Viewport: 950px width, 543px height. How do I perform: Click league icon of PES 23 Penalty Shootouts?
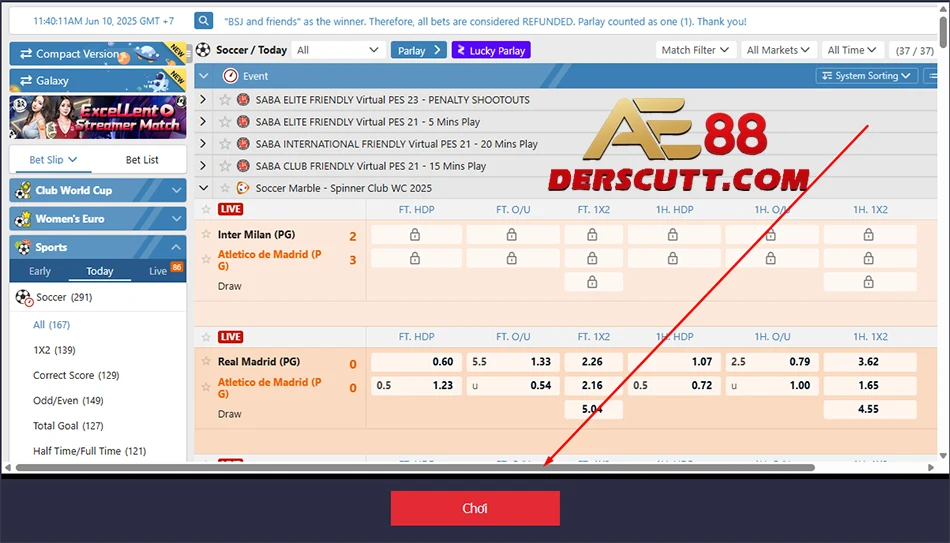[243, 99]
